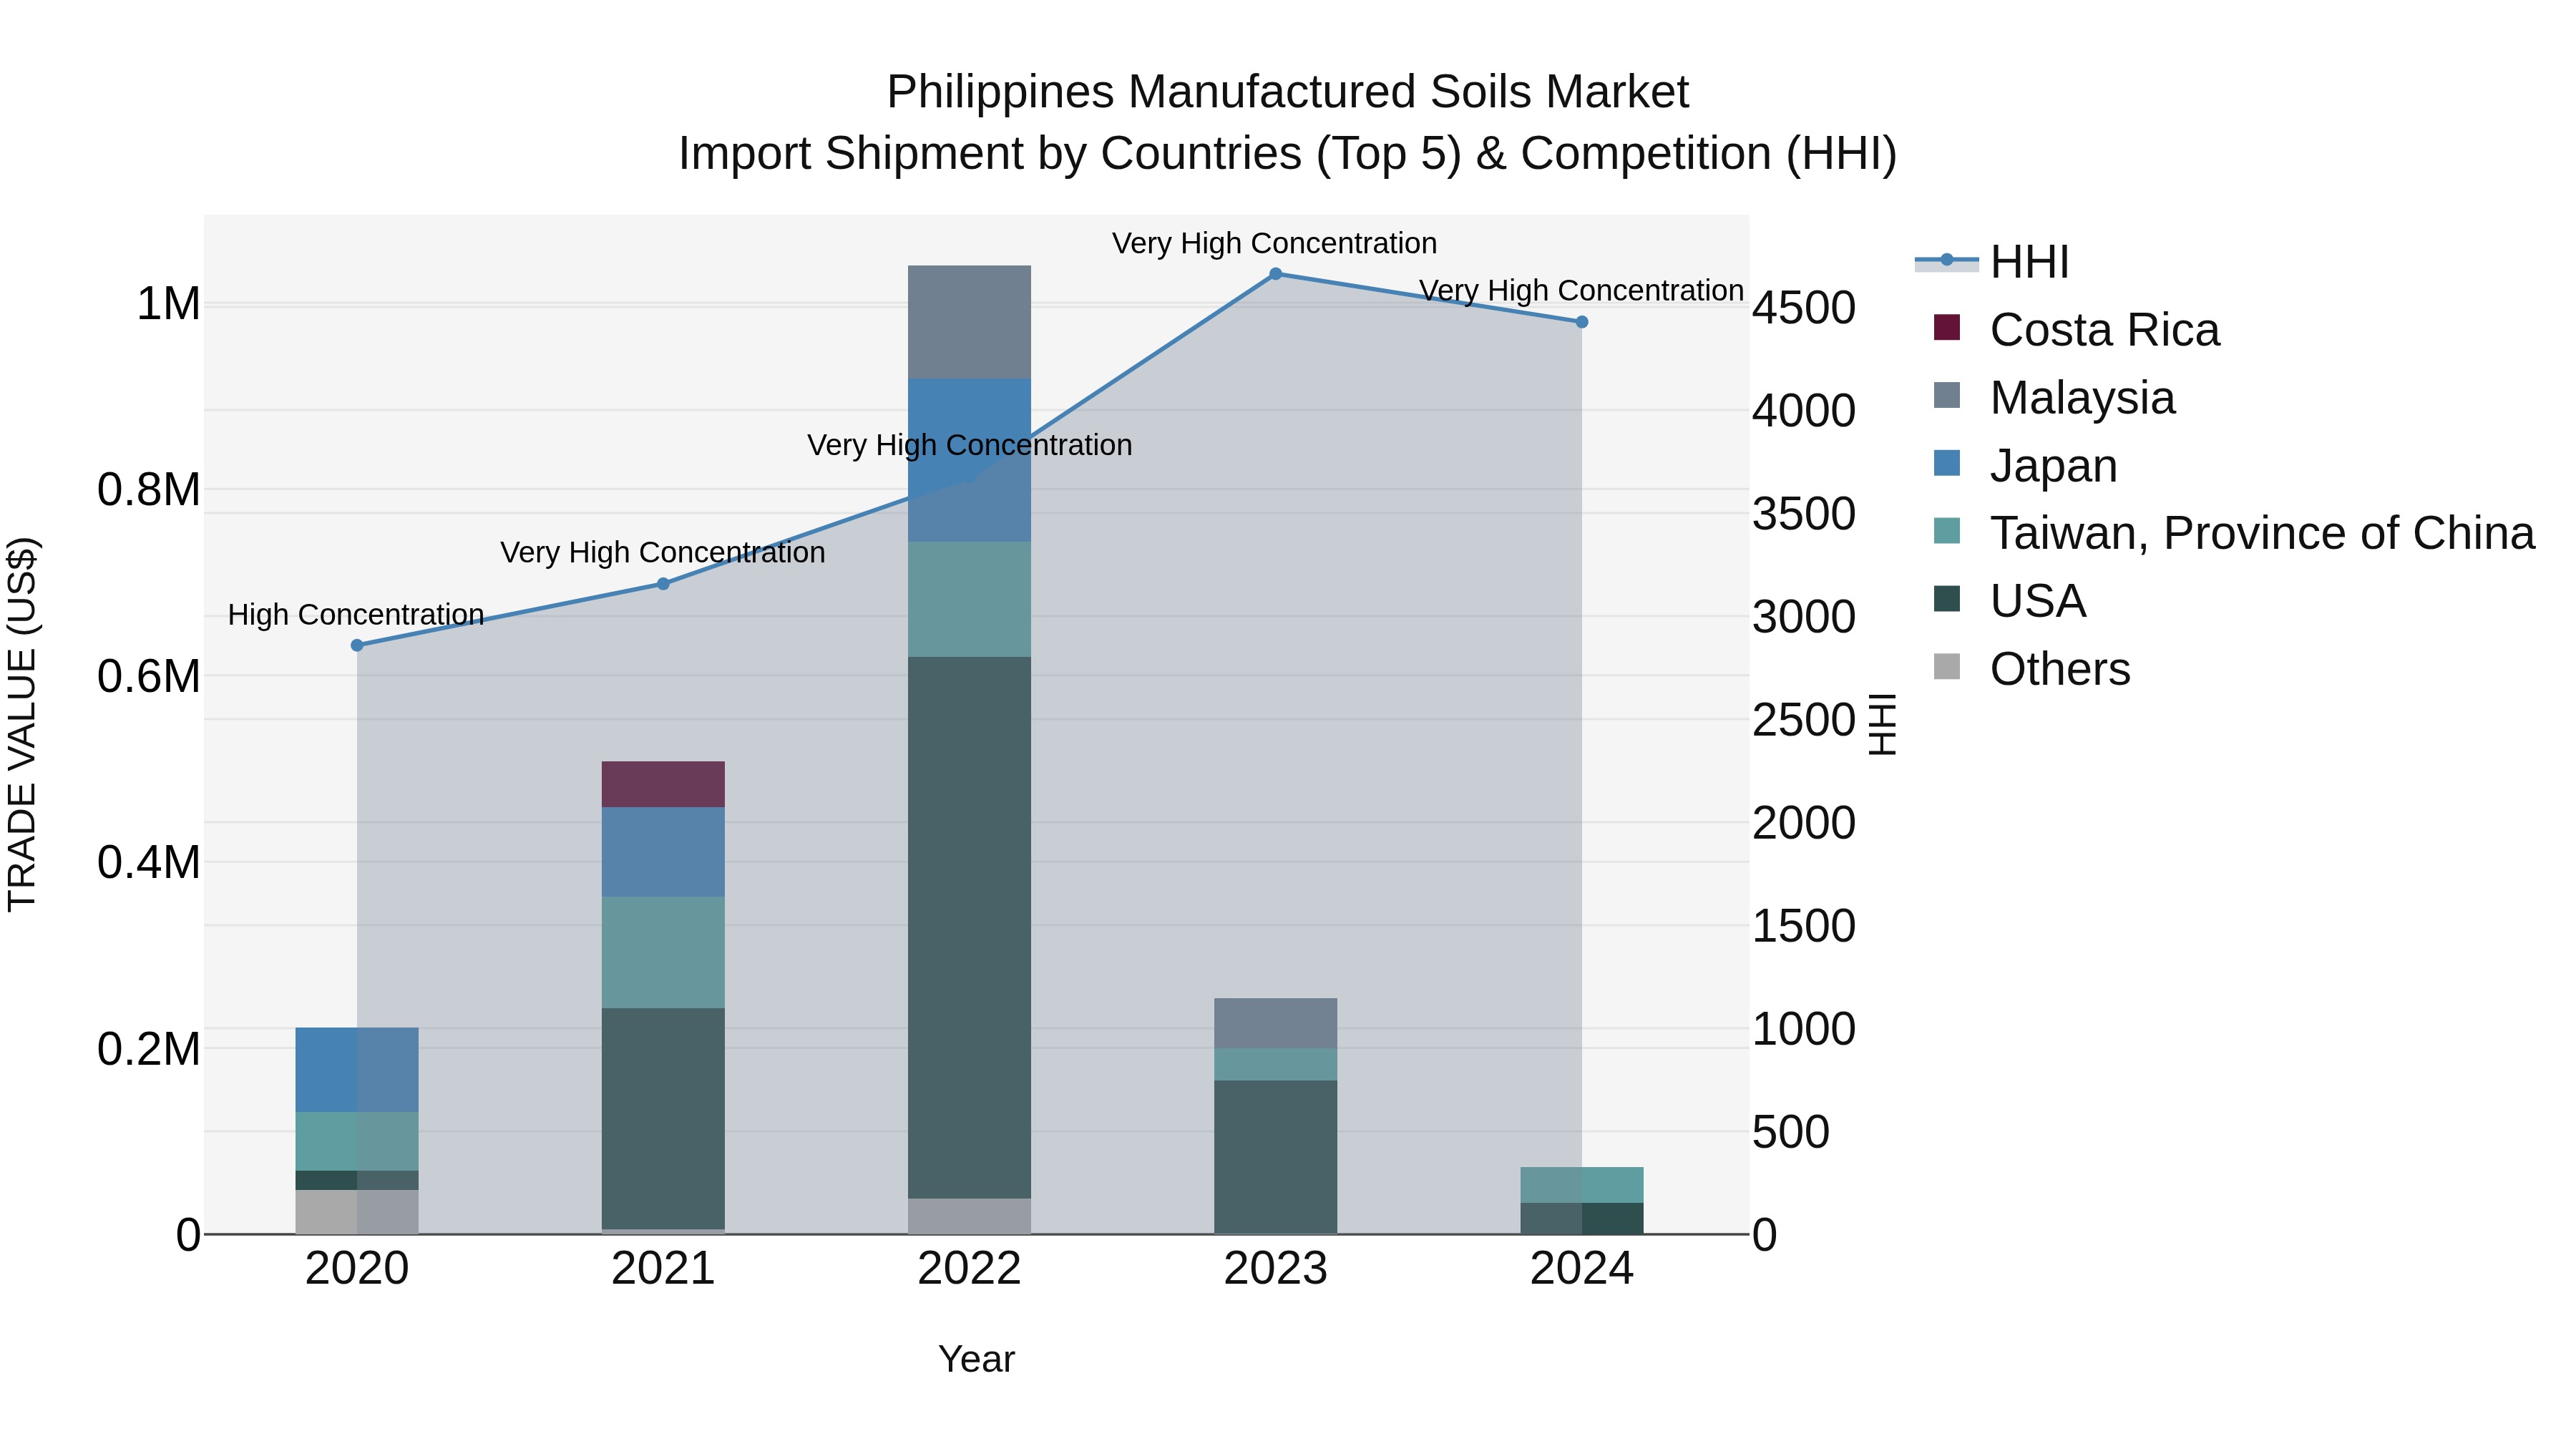Toggle Malaysia series via legend label
Image resolution: width=2576 pixels, height=1449 pixels.
click(2082, 398)
